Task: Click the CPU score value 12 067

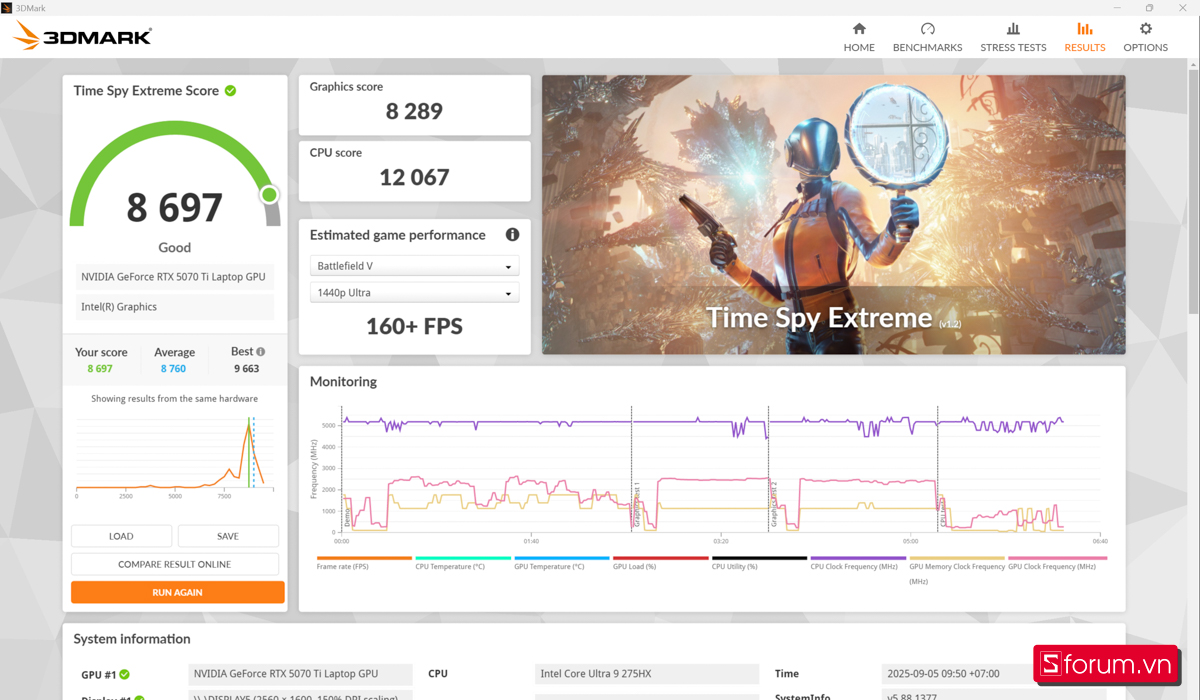Action: pyautogui.click(x=414, y=178)
